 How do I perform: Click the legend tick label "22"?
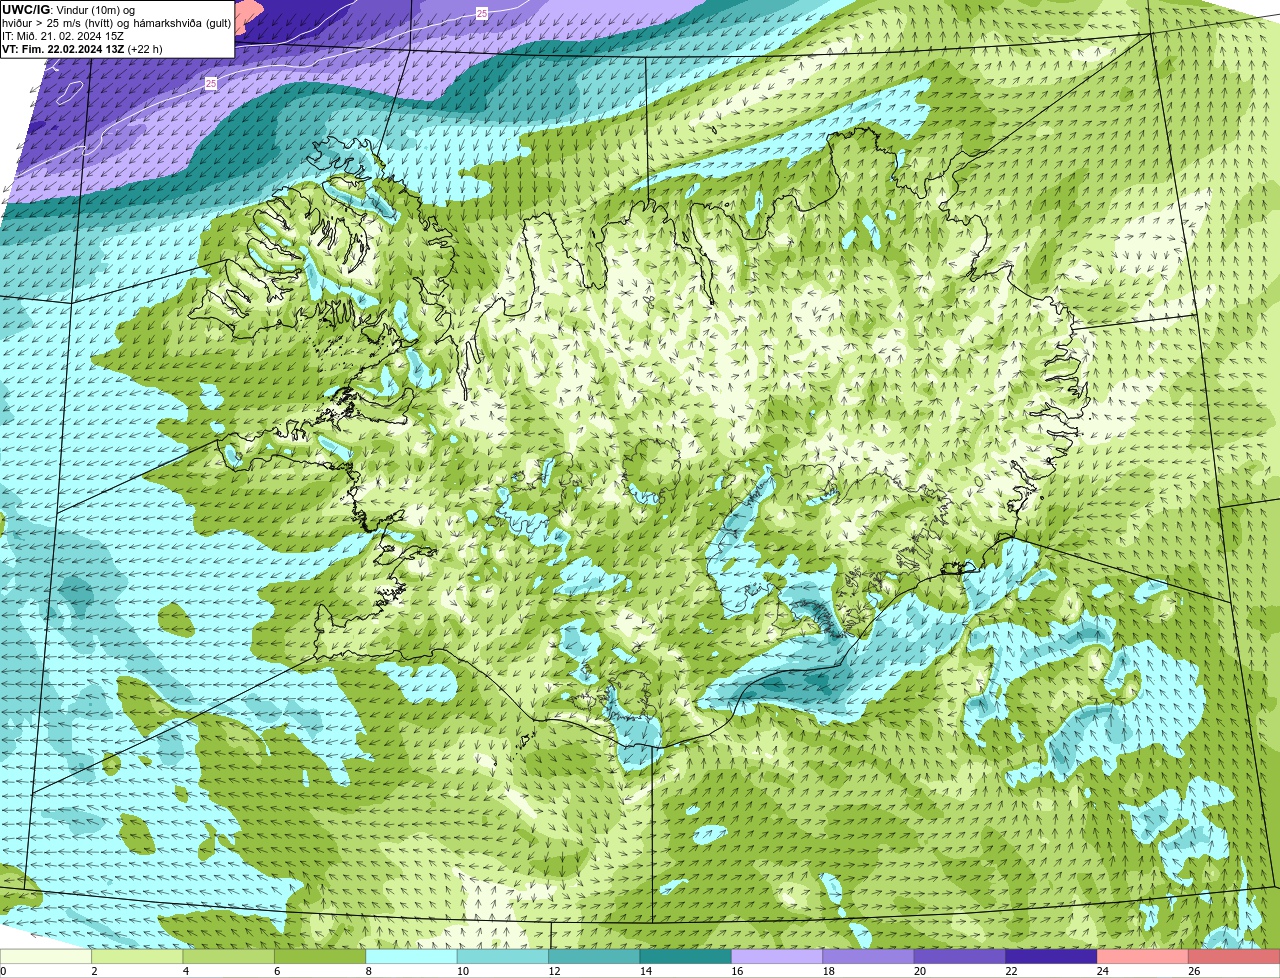(x=1011, y=971)
